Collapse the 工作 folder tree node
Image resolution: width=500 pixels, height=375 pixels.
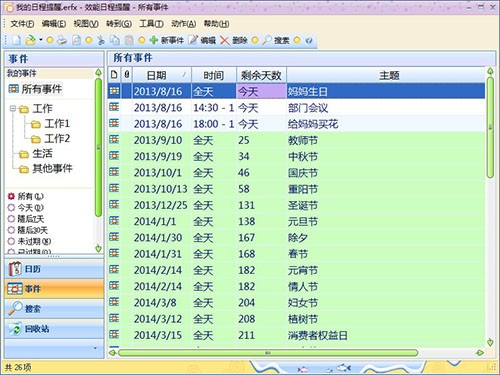click(13, 108)
